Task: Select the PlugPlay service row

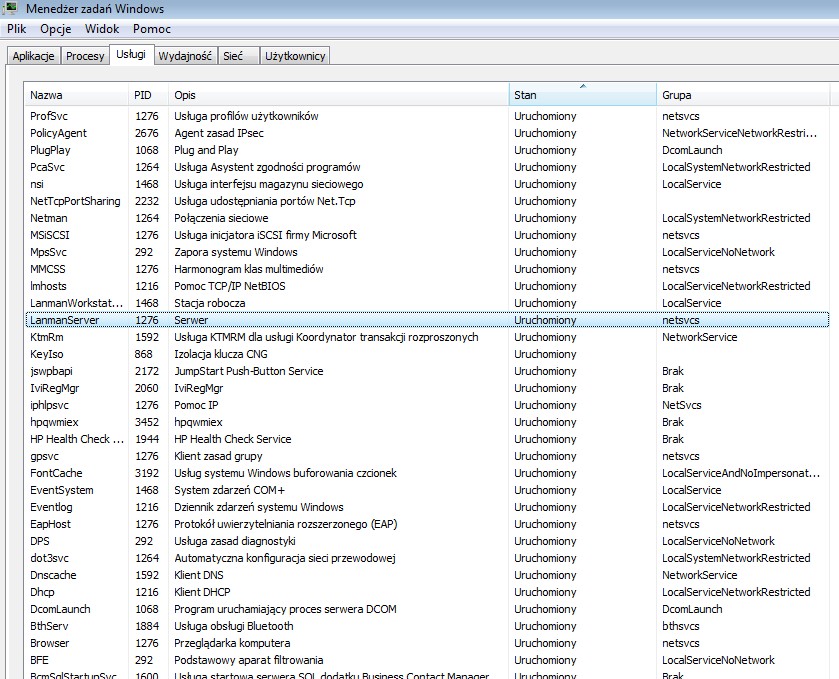Action: [427, 150]
